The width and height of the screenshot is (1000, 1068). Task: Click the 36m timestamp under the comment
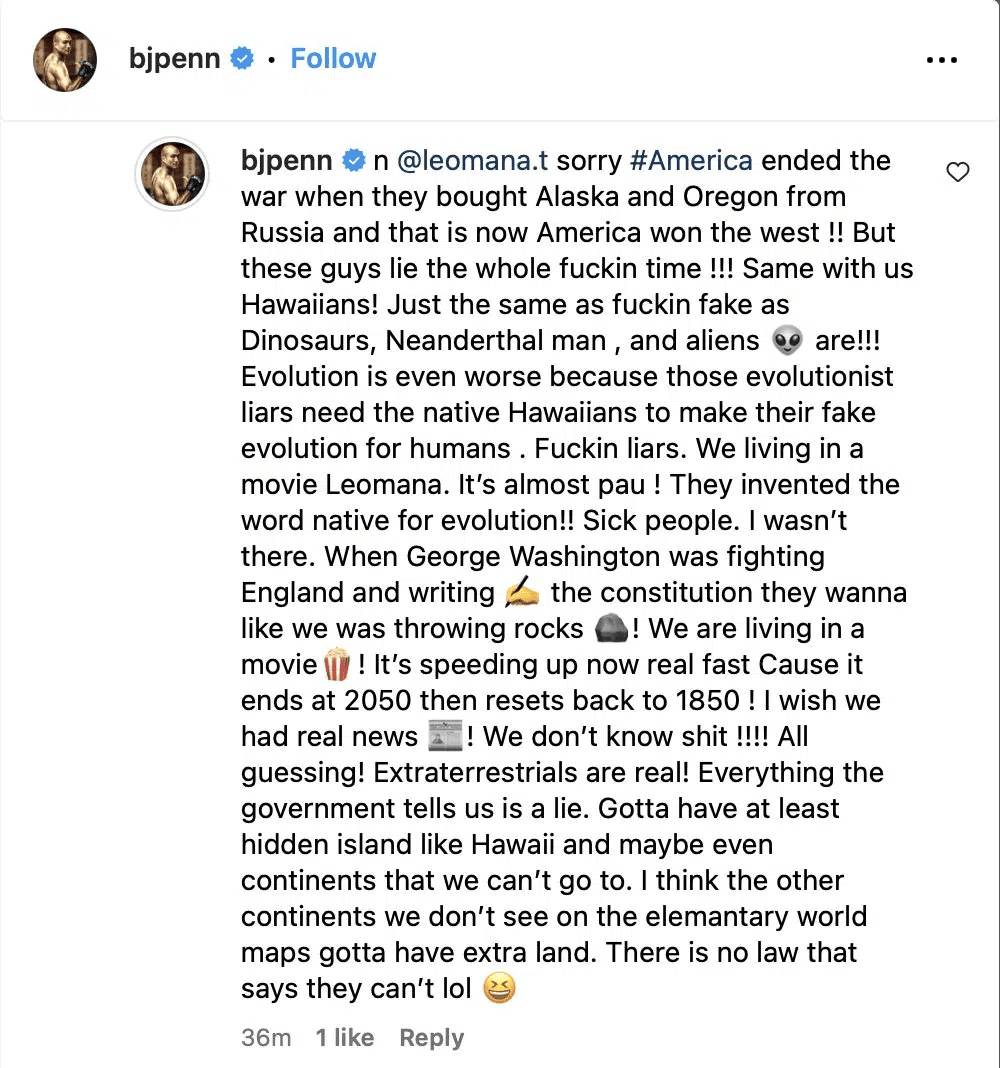(265, 1038)
